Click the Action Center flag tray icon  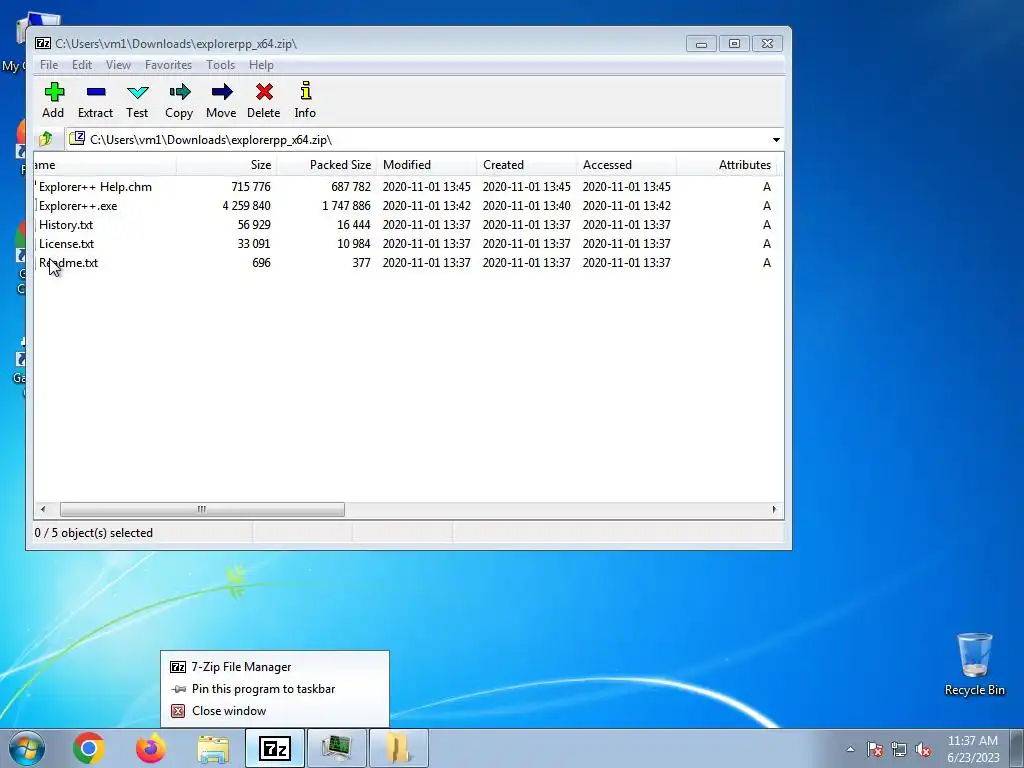click(x=875, y=749)
